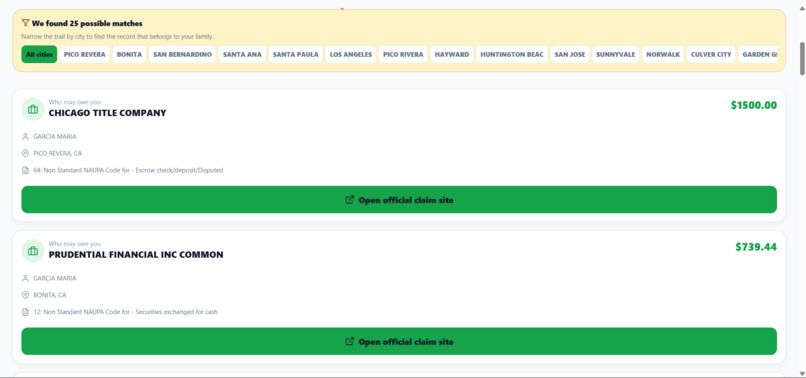Pick the PICO RIVERA city chip
Viewport: 806px width, 378px height.
tap(403, 55)
